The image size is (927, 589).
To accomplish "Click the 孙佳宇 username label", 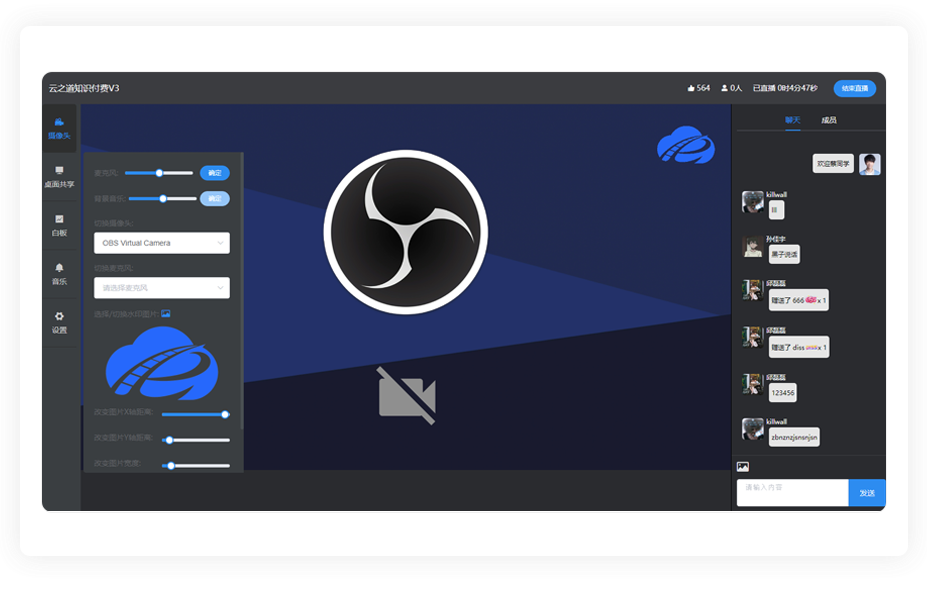I will tap(776, 239).
